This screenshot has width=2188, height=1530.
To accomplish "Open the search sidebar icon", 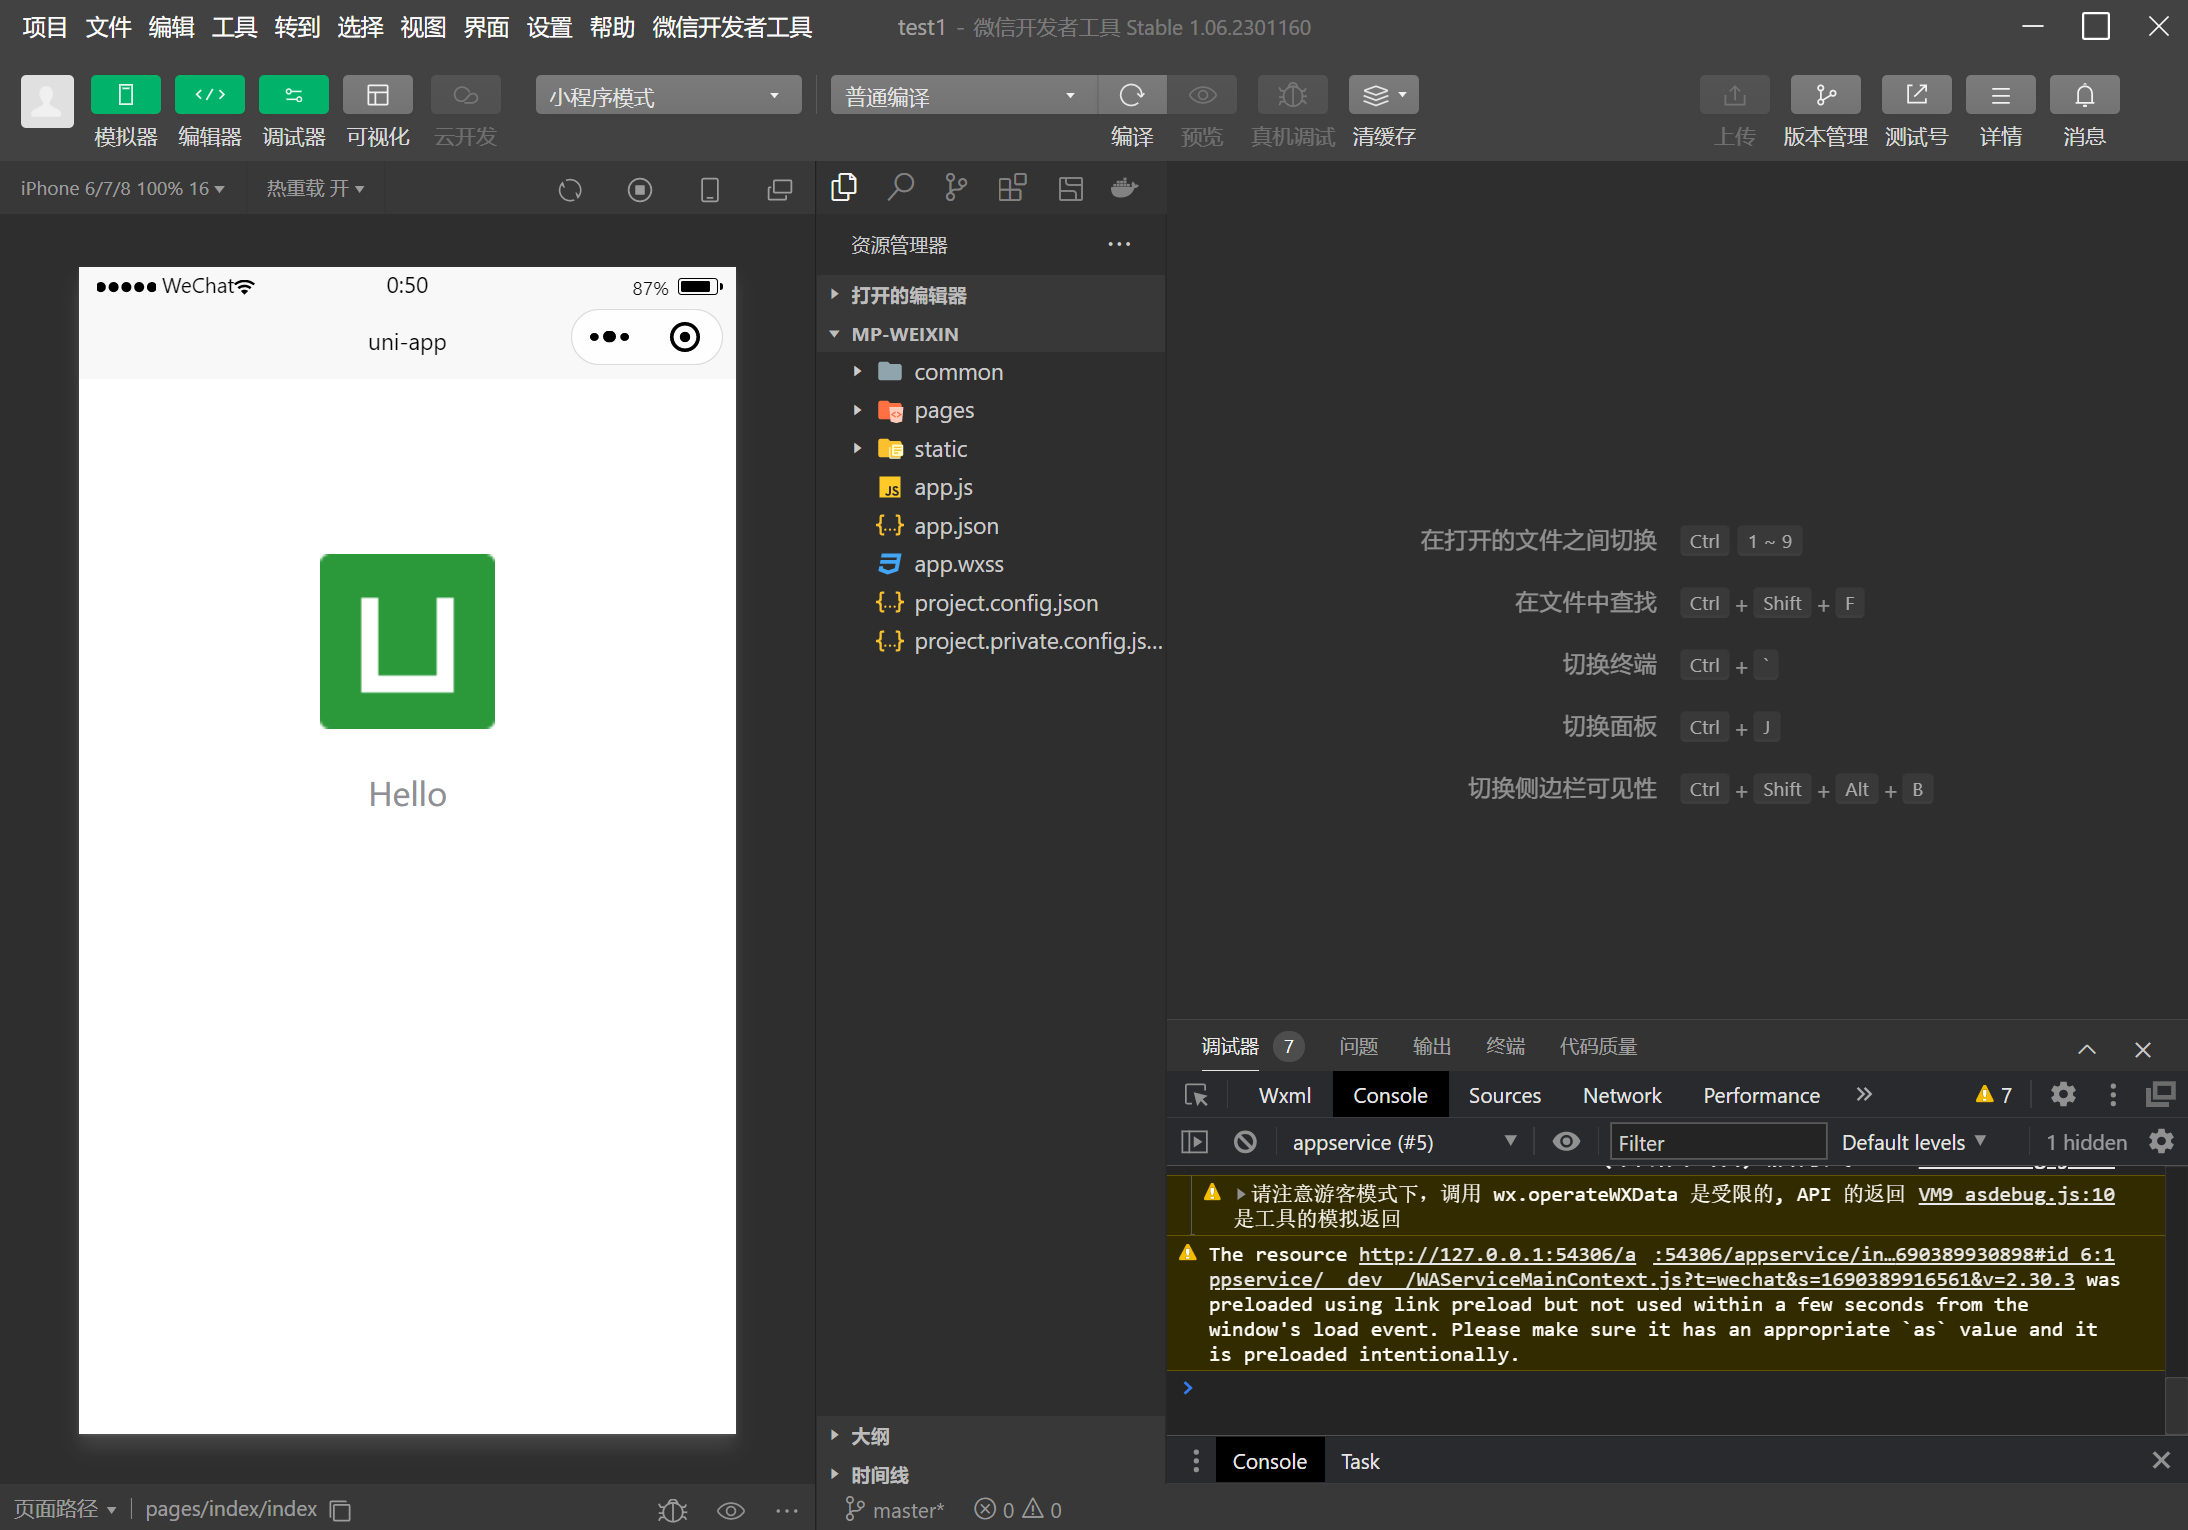I will click(901, 187).
